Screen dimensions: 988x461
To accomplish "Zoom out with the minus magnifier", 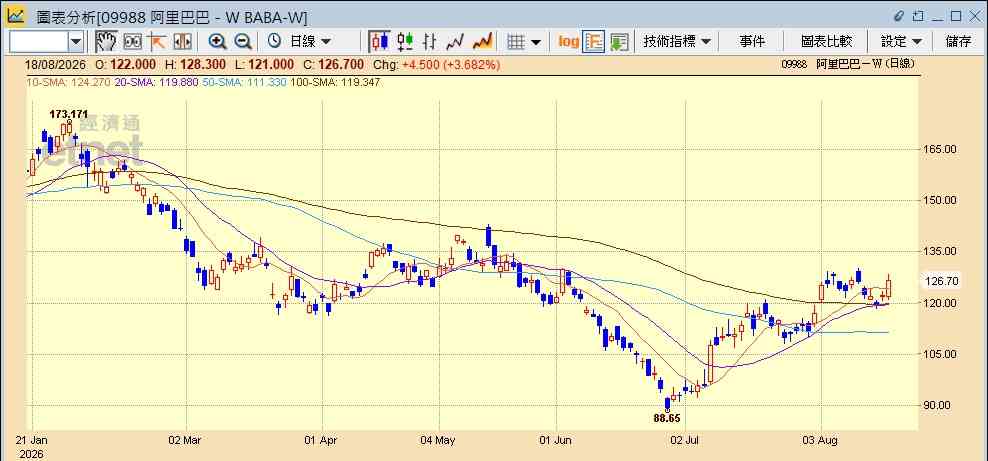I will 243,42.
